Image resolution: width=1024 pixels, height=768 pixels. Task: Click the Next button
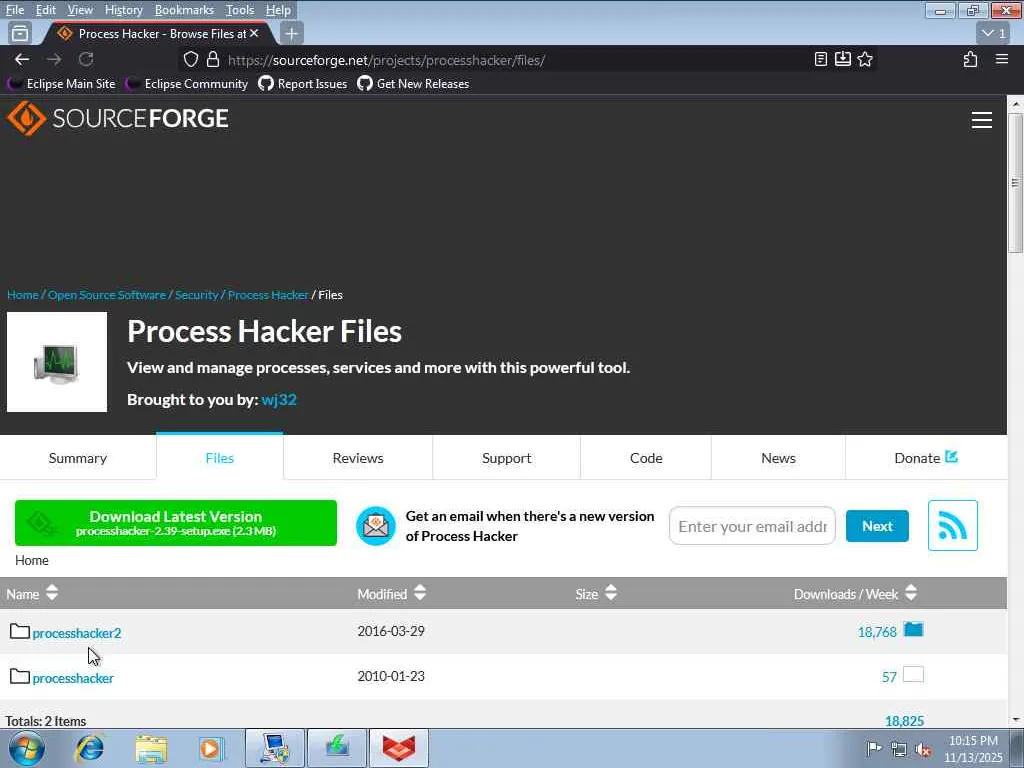877,526
